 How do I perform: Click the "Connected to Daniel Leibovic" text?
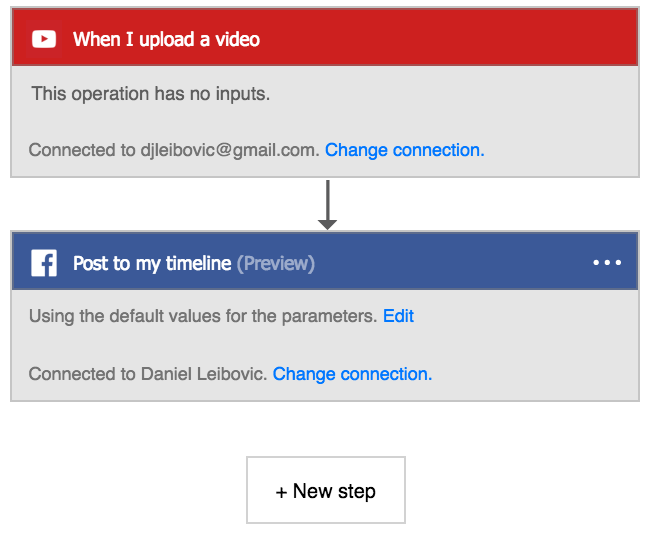(x=148, y=374)
